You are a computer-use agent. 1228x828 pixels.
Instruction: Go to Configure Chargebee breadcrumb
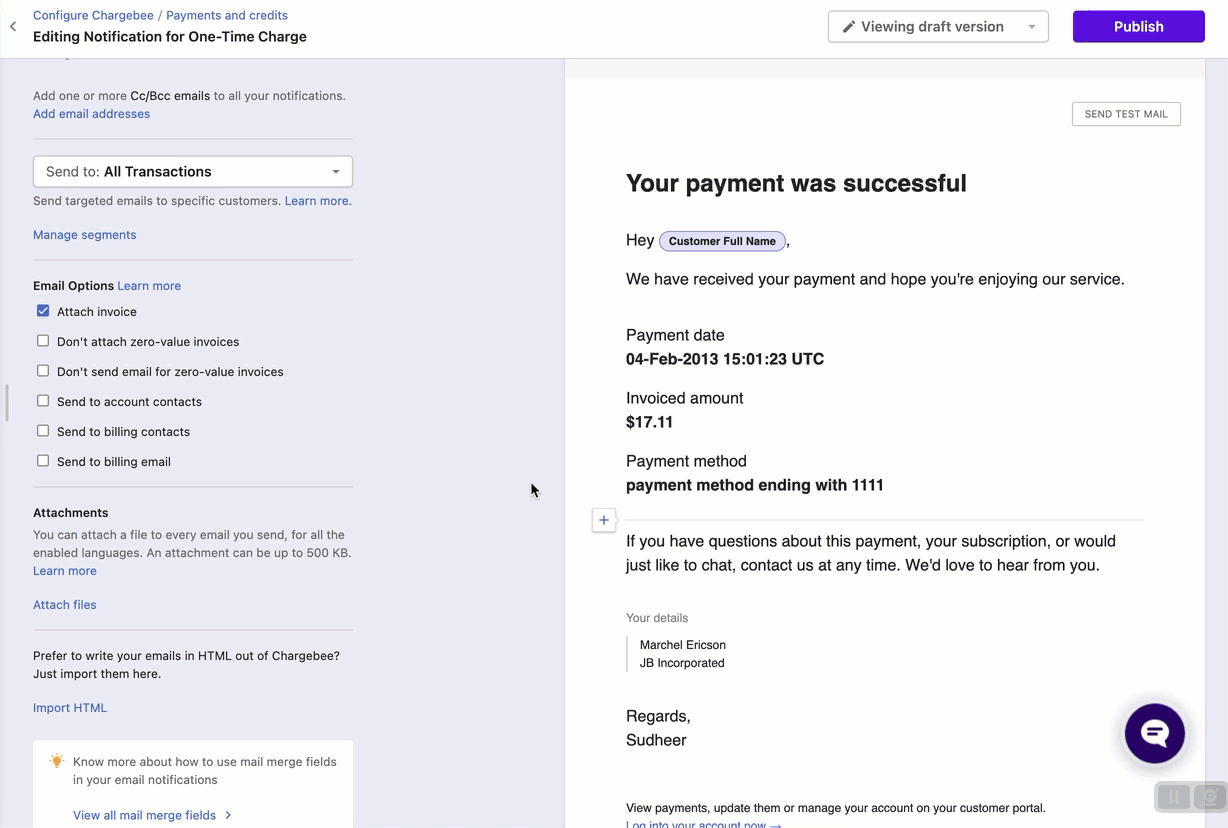tap(93, 15)
